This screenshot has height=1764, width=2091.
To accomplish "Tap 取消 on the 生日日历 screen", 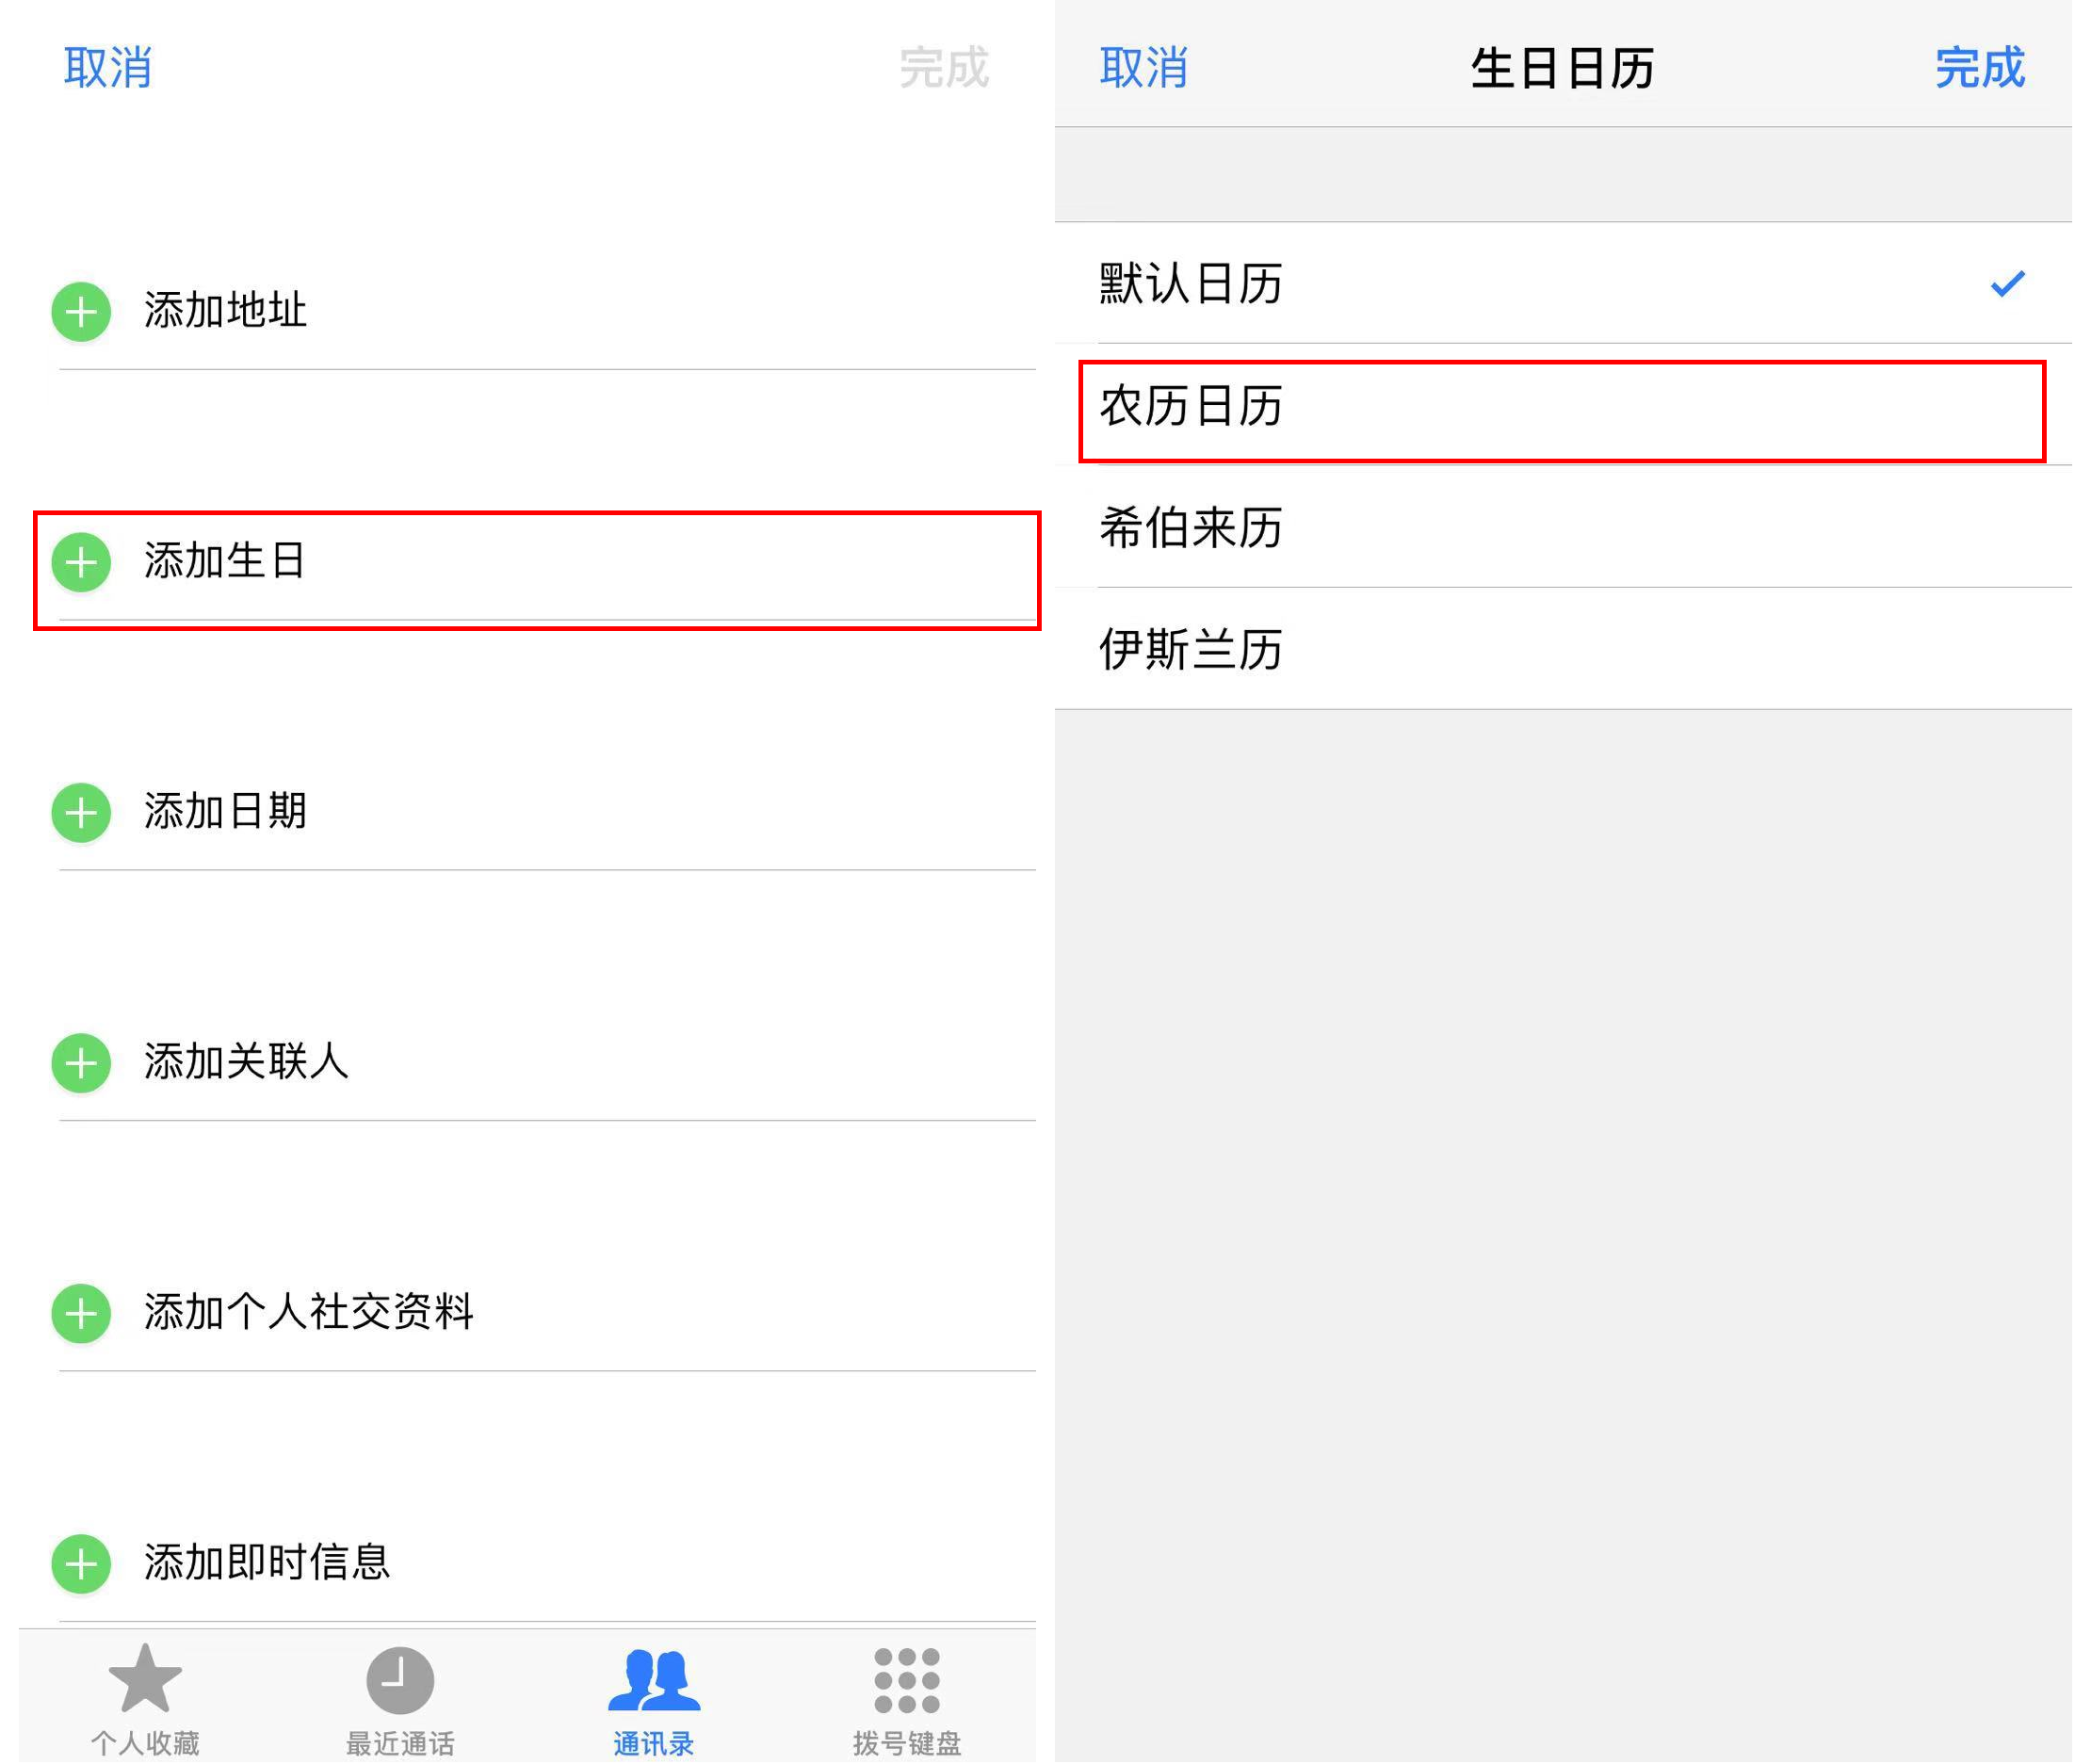I will coord(1145,68).
